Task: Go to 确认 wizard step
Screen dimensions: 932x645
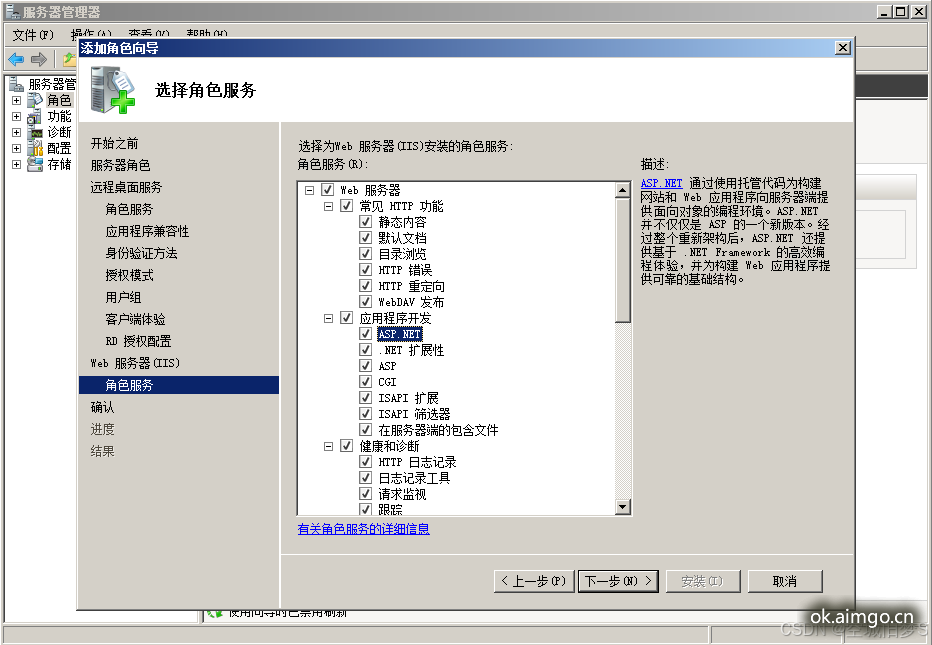Action: 102,407
